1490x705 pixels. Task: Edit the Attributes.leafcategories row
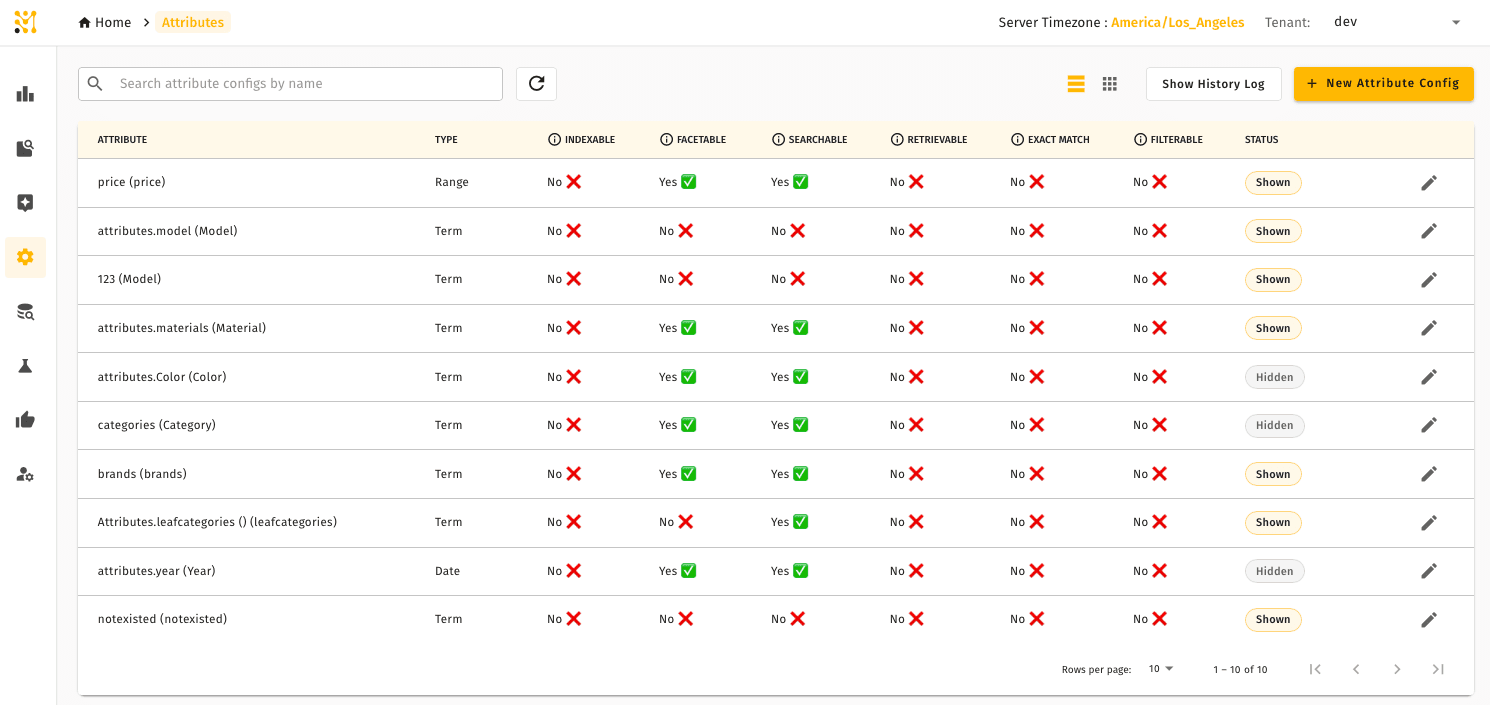point(1429,522)
